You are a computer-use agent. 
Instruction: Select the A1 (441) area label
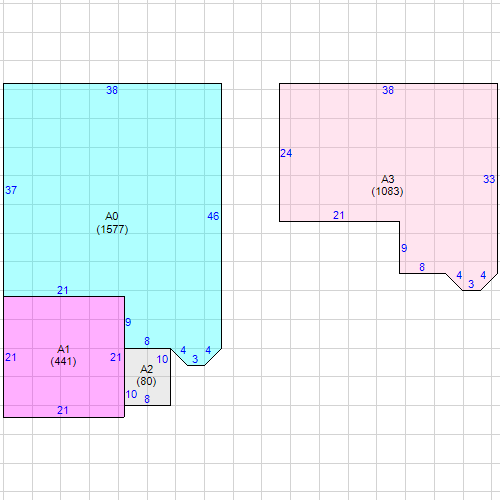63,355
